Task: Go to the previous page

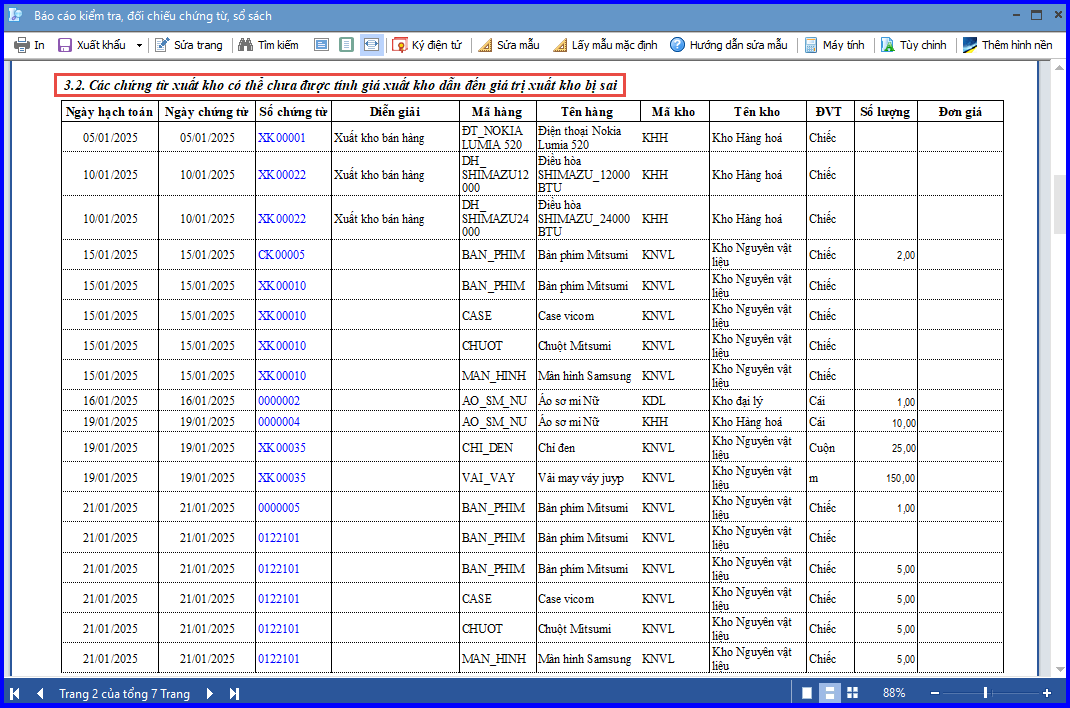Action: click(x=40, y=694)
